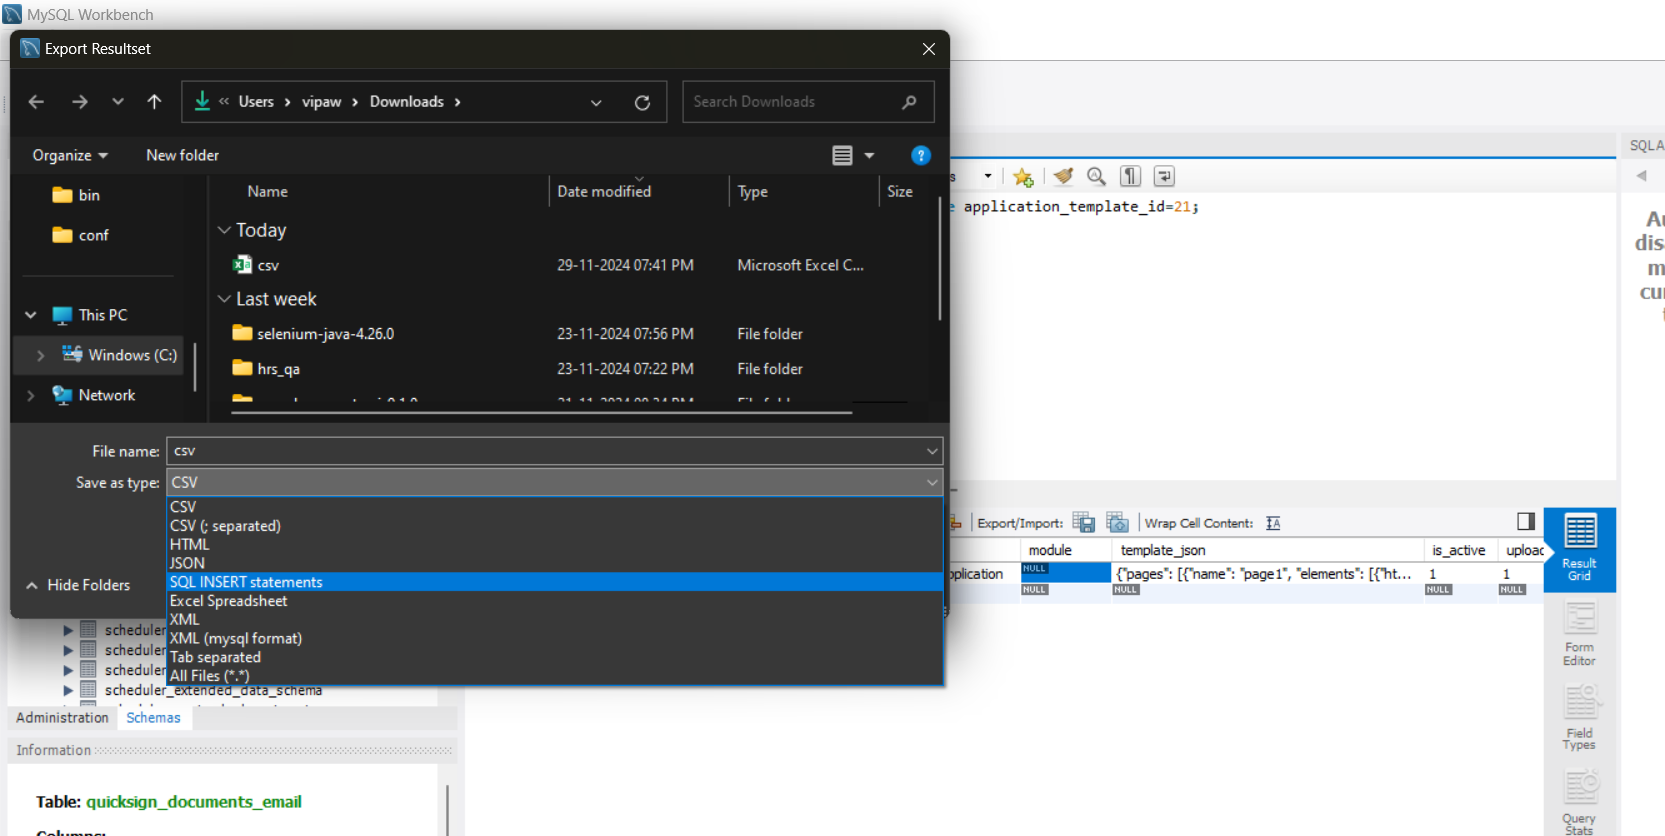Collapse the Last week file group
The width and height of the screenshot is (1665, 836).
[224, 299]
